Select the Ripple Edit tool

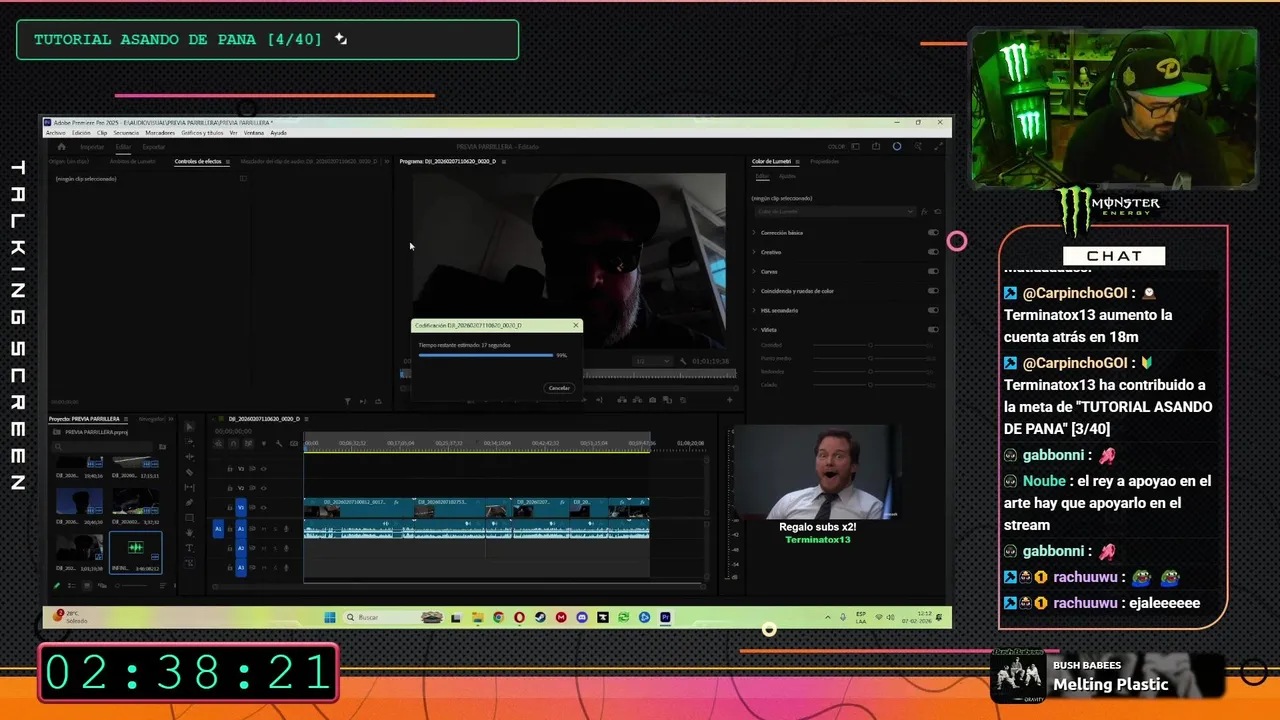click(190, 457)
